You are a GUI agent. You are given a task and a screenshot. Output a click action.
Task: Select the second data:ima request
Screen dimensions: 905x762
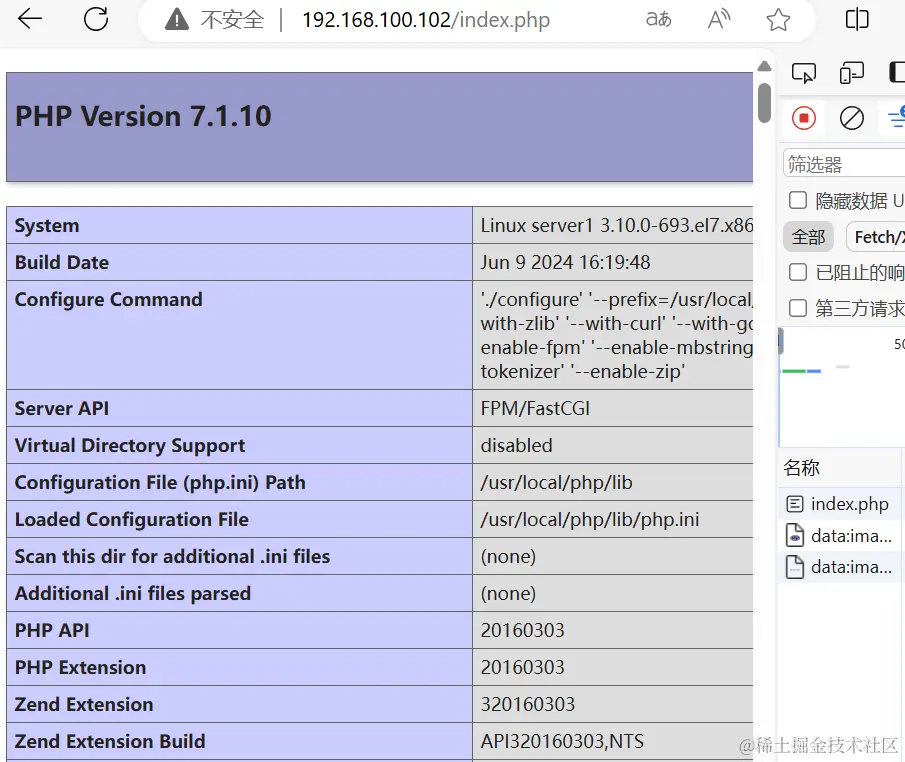pyautogui.click(x=841, y=567)
